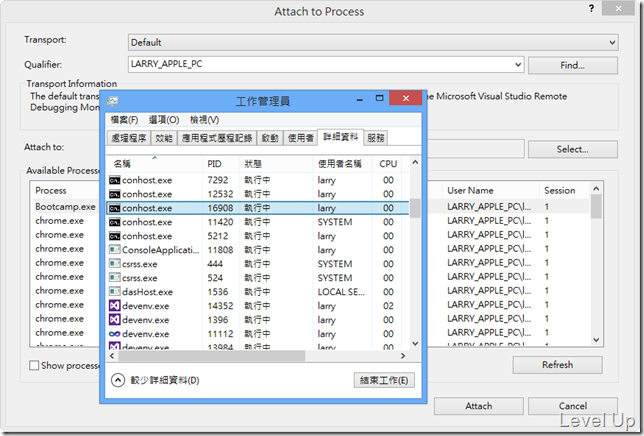The height and width of the screenshot is (436, 644).
Task: Click the Attach to text field
Action: pyautogui.click(x=475, y=149)
